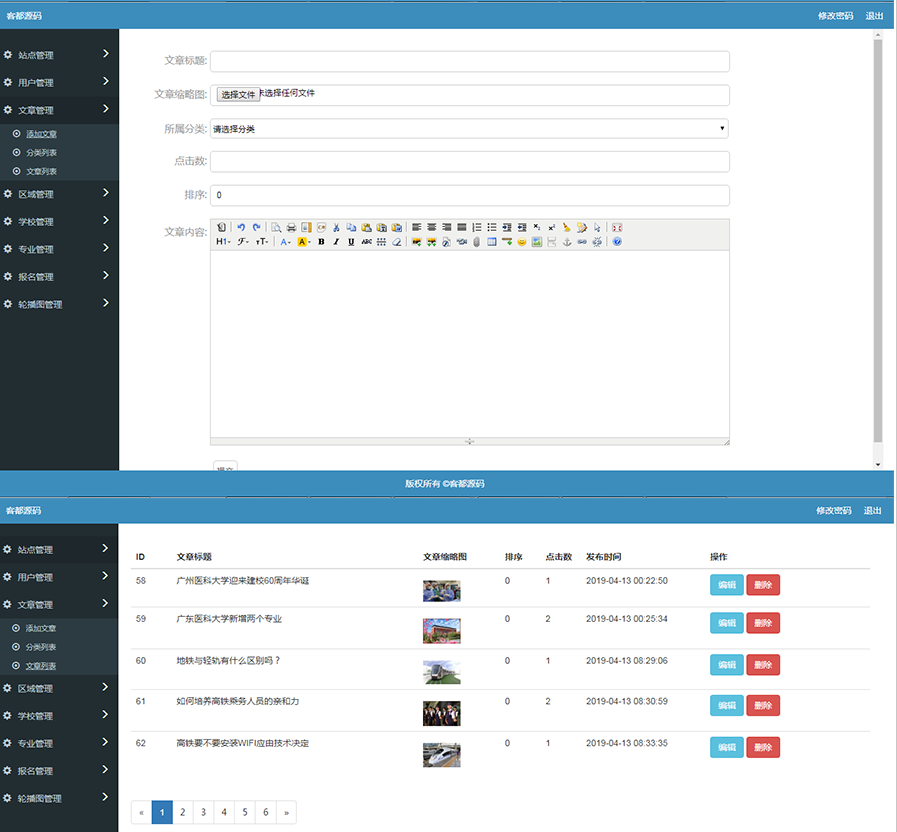This screenshot has height=832, width=897.
Task: Click the cut (scissors) icon
Action: pos(337,227)
